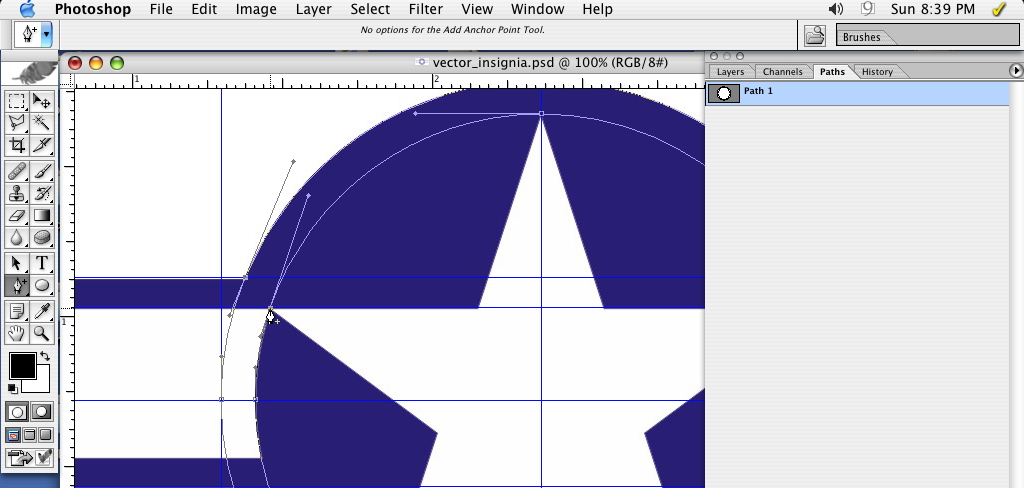Viewport: 1024px width, 488px height.
Task: Switch to the Channels tab
Action: pyautogui.click(x=782, y=72)
